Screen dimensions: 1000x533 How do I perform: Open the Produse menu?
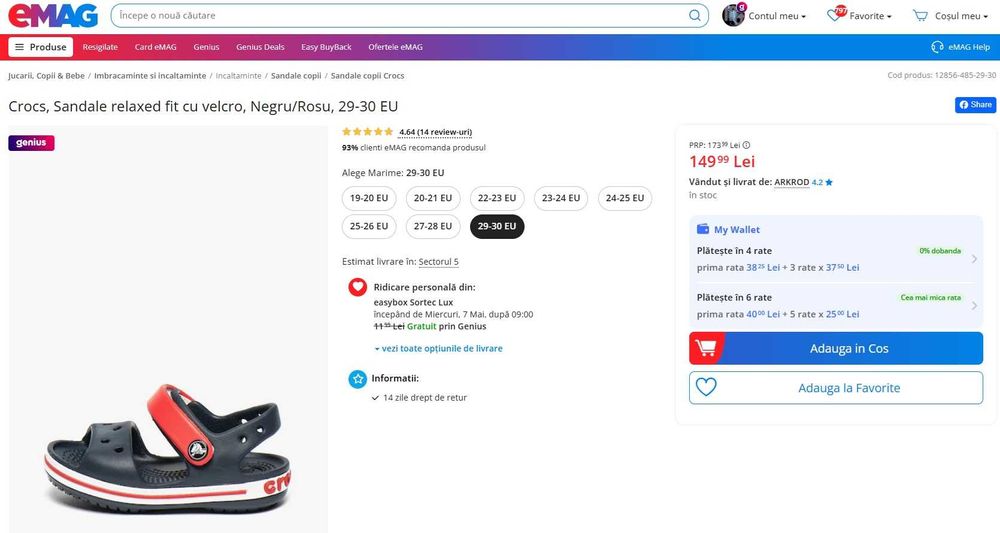click(41, 47)
